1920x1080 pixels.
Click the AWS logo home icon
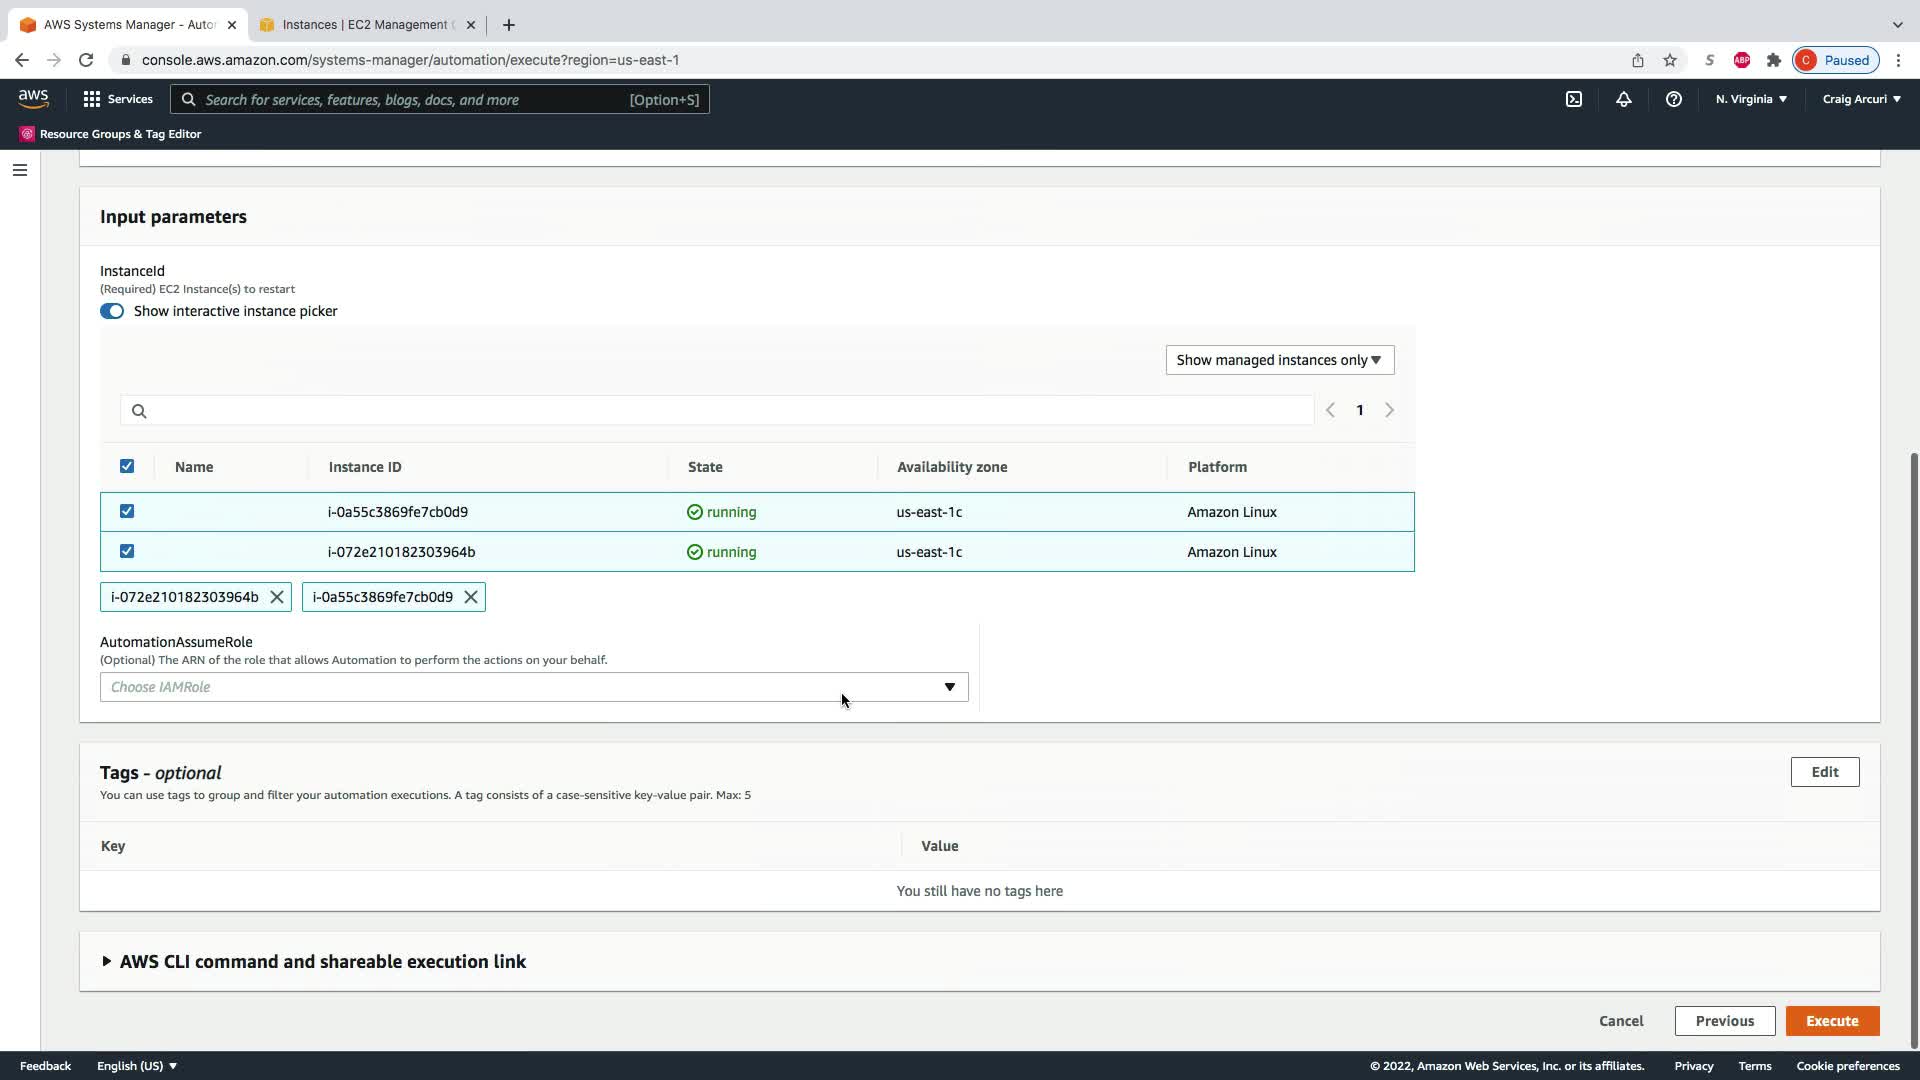tap(33, 98)
